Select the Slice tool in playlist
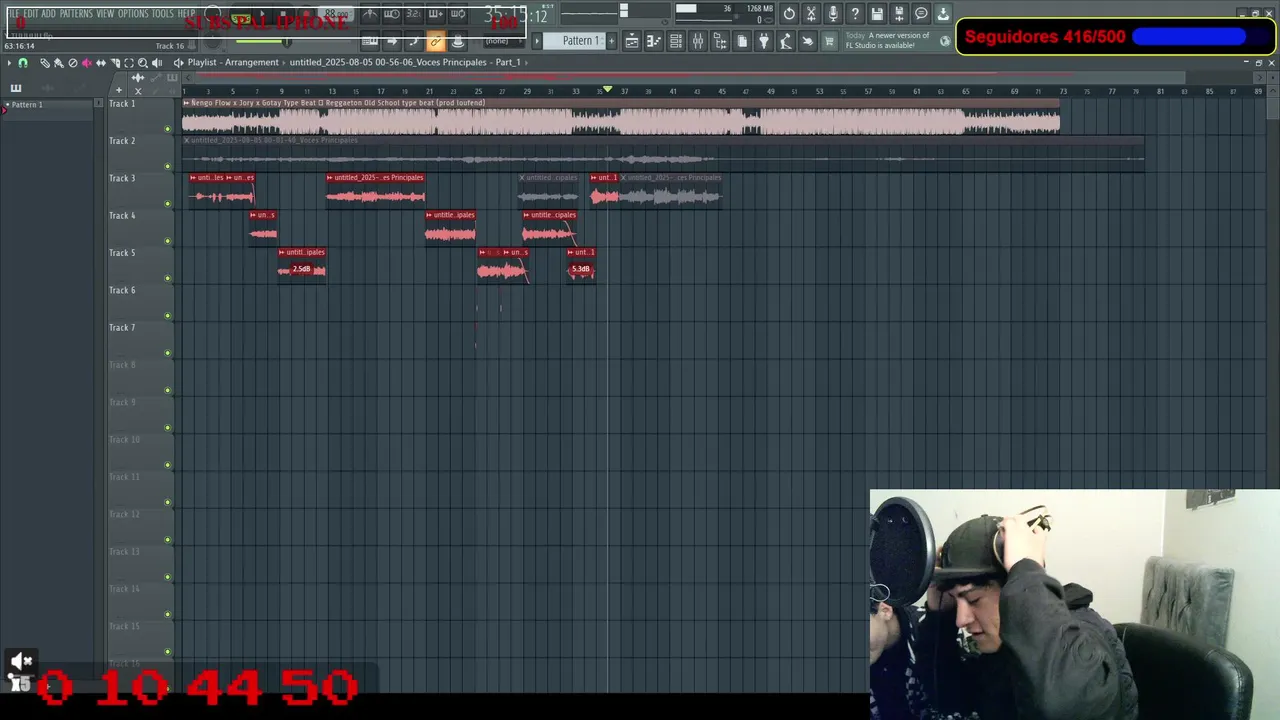The image size is (1280, 720). [x=115, y=63]
